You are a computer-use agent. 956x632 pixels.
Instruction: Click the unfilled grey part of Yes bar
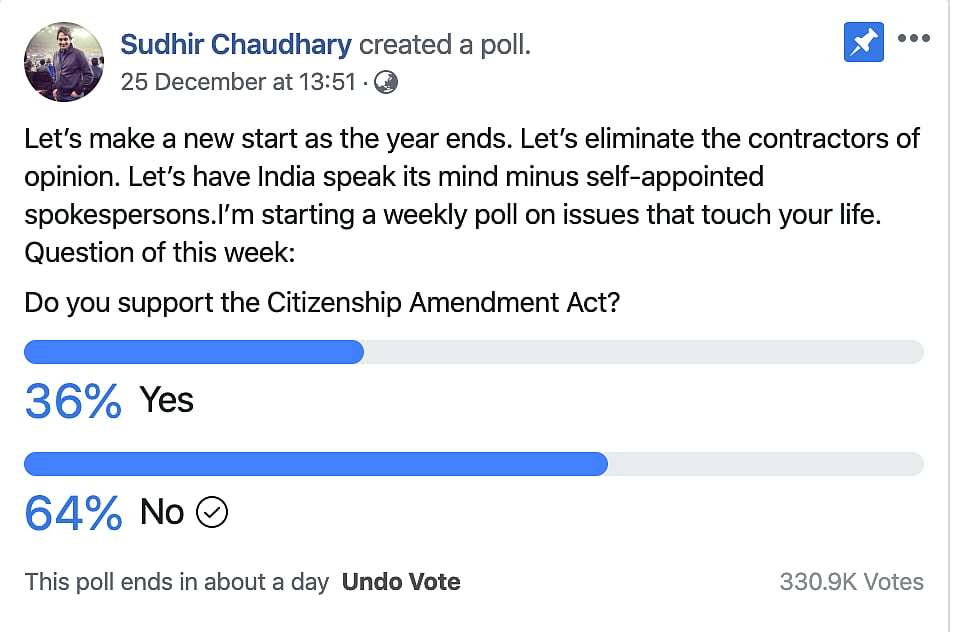[x=642, y=352]
